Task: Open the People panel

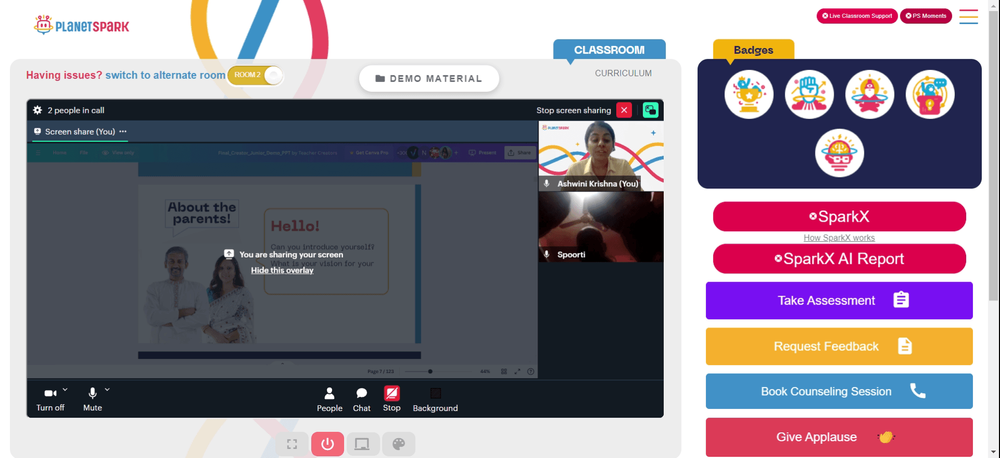Action: click(x=330, y=400)
